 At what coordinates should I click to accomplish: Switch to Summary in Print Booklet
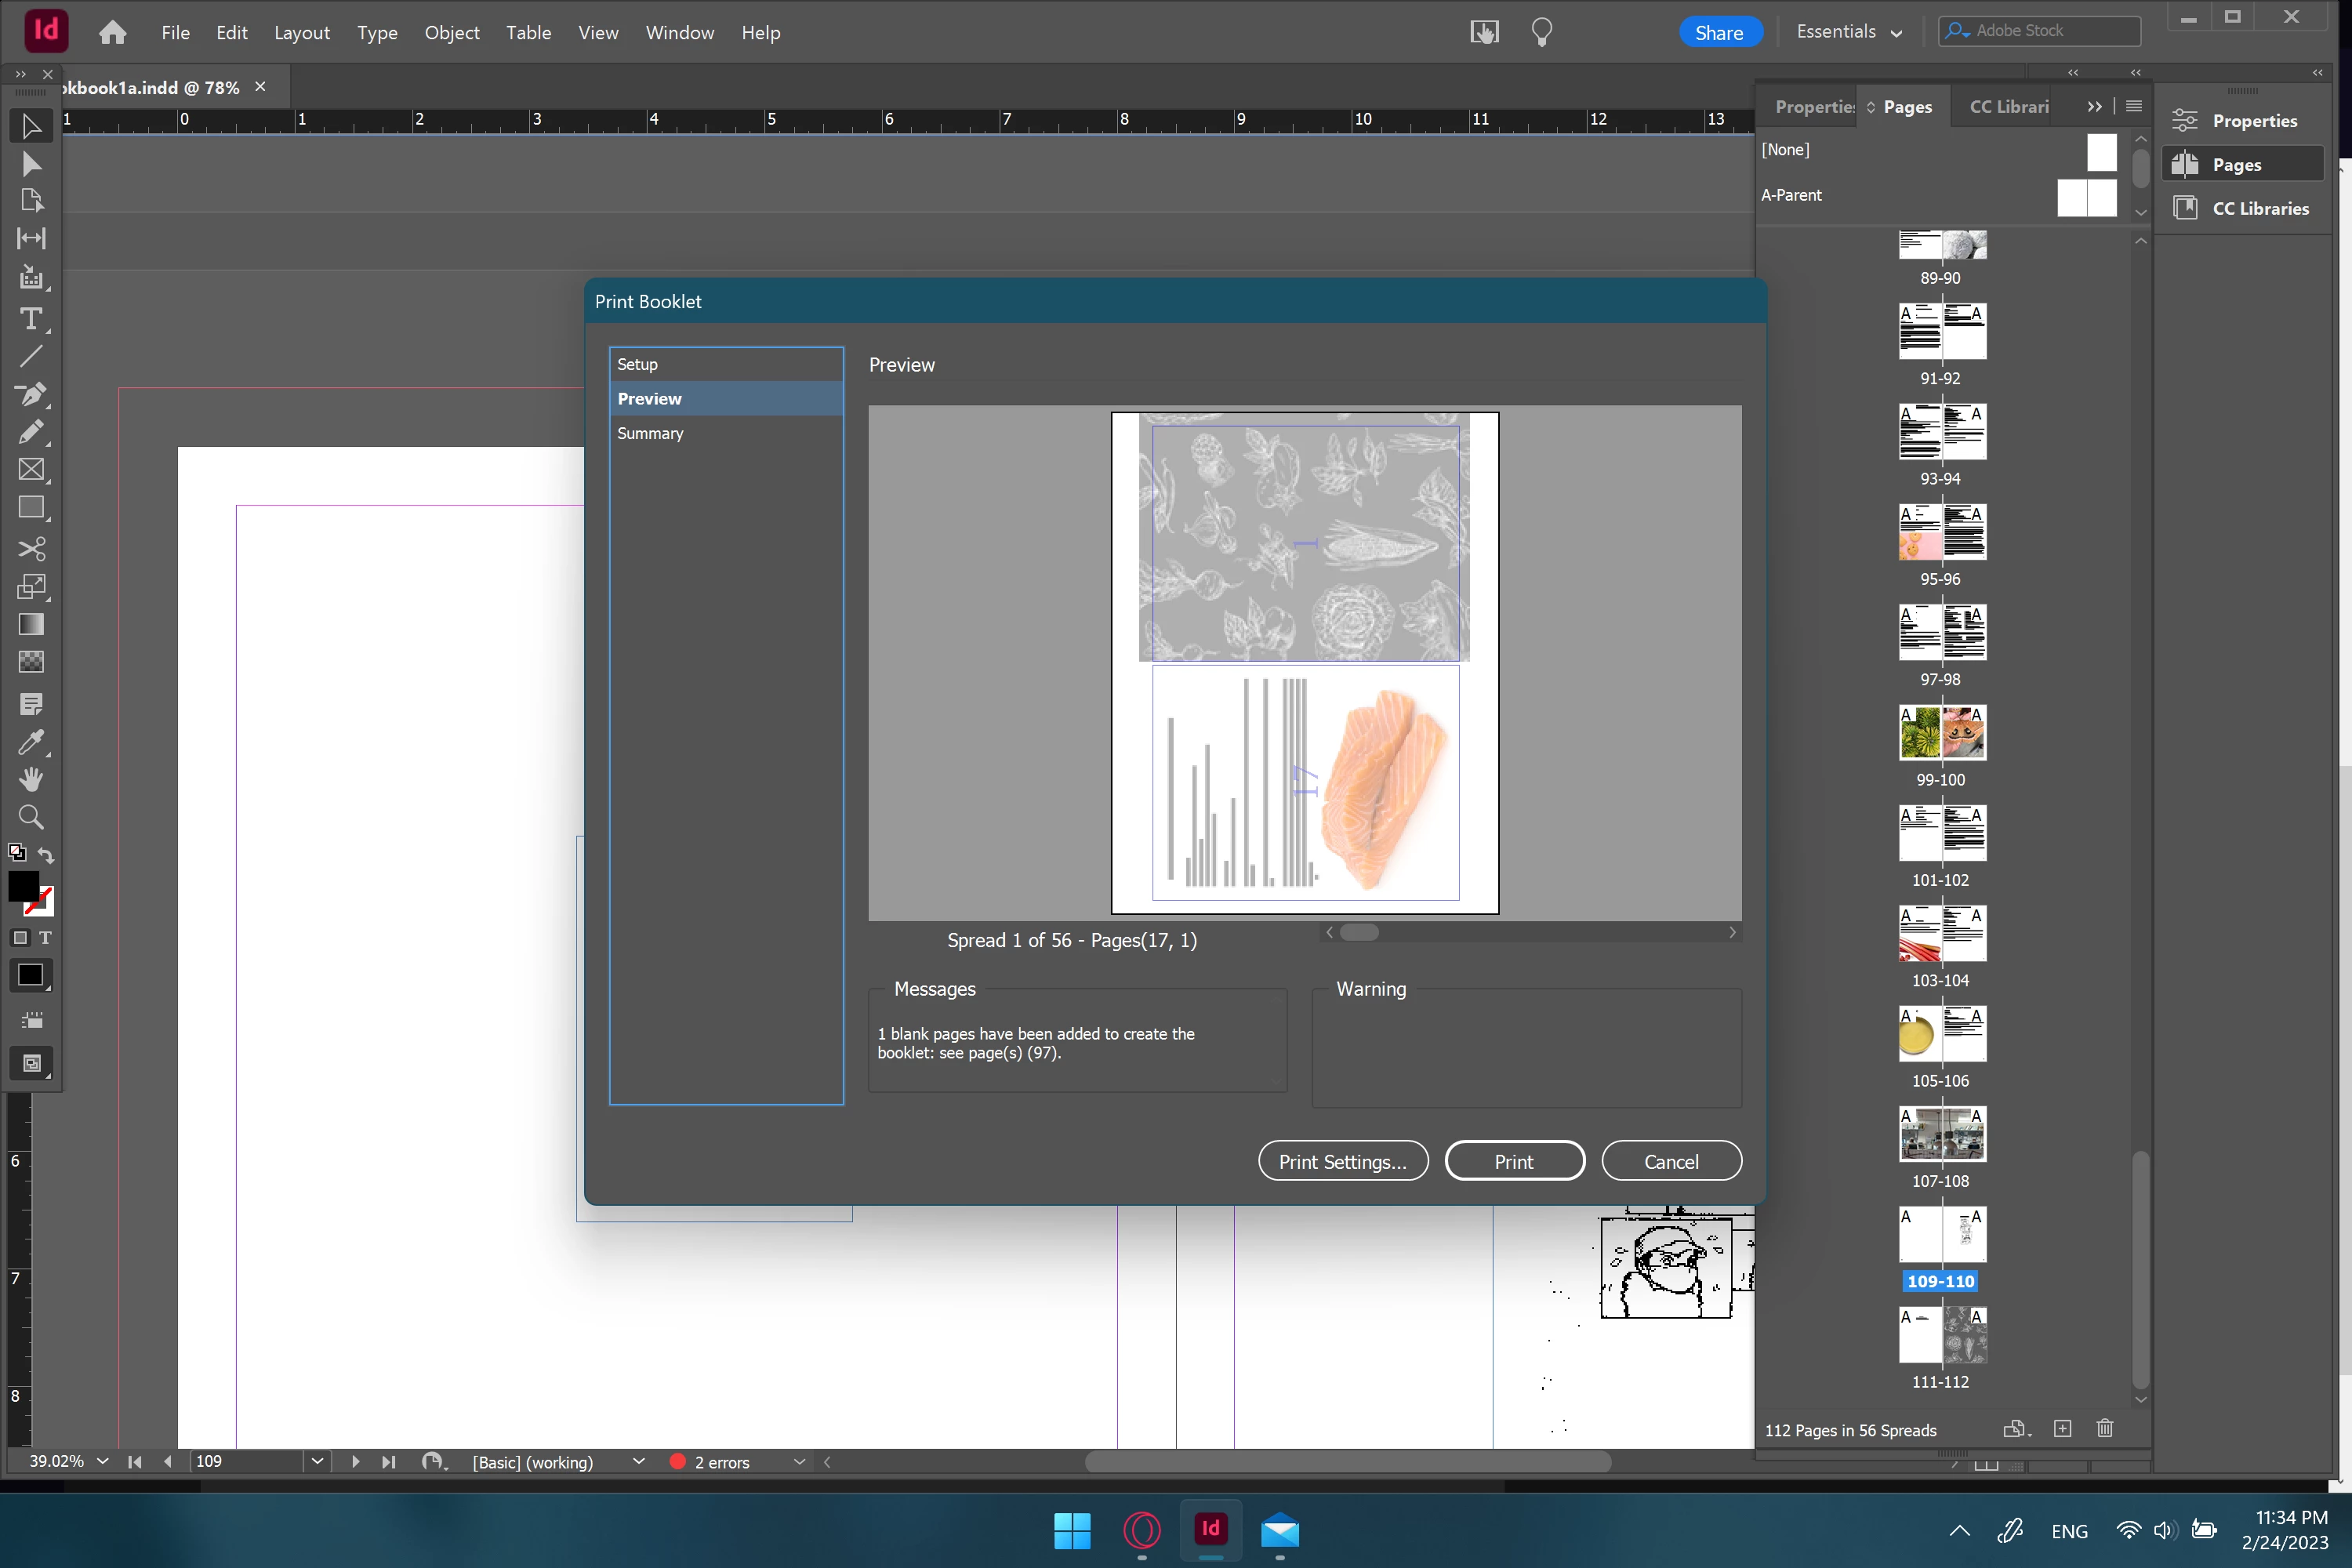click(650, 433)
